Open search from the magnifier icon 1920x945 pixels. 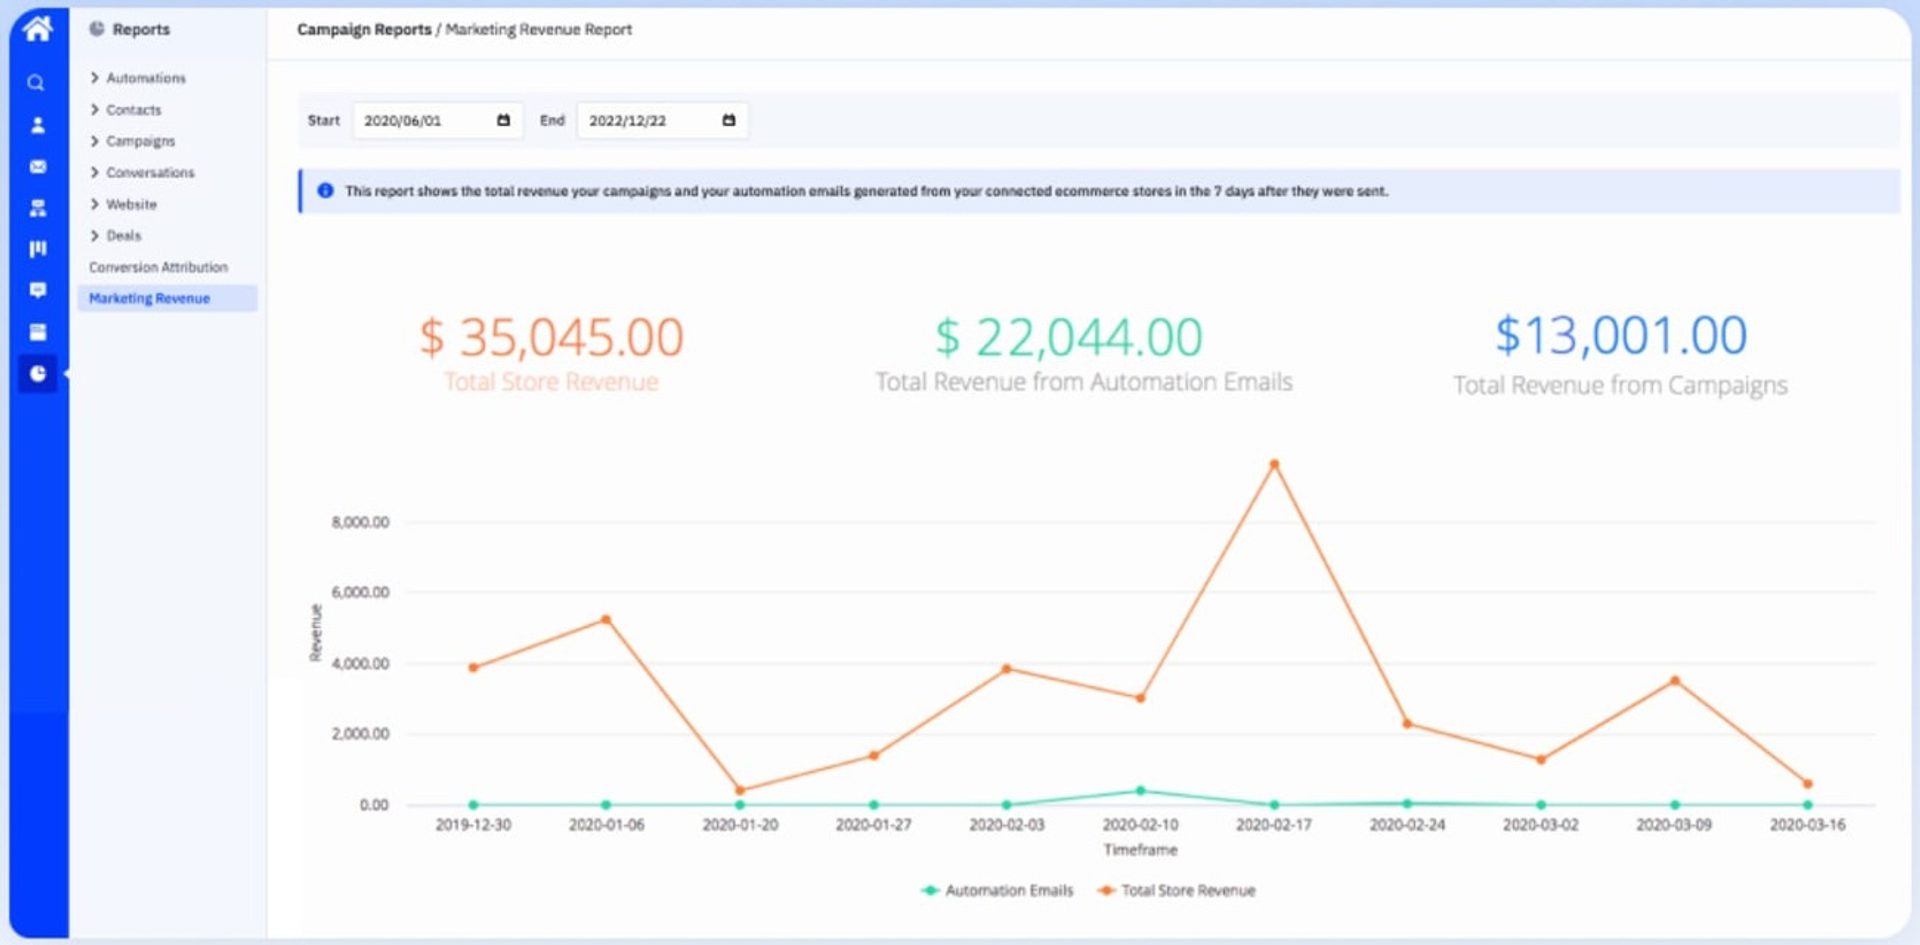click(36, 83)
